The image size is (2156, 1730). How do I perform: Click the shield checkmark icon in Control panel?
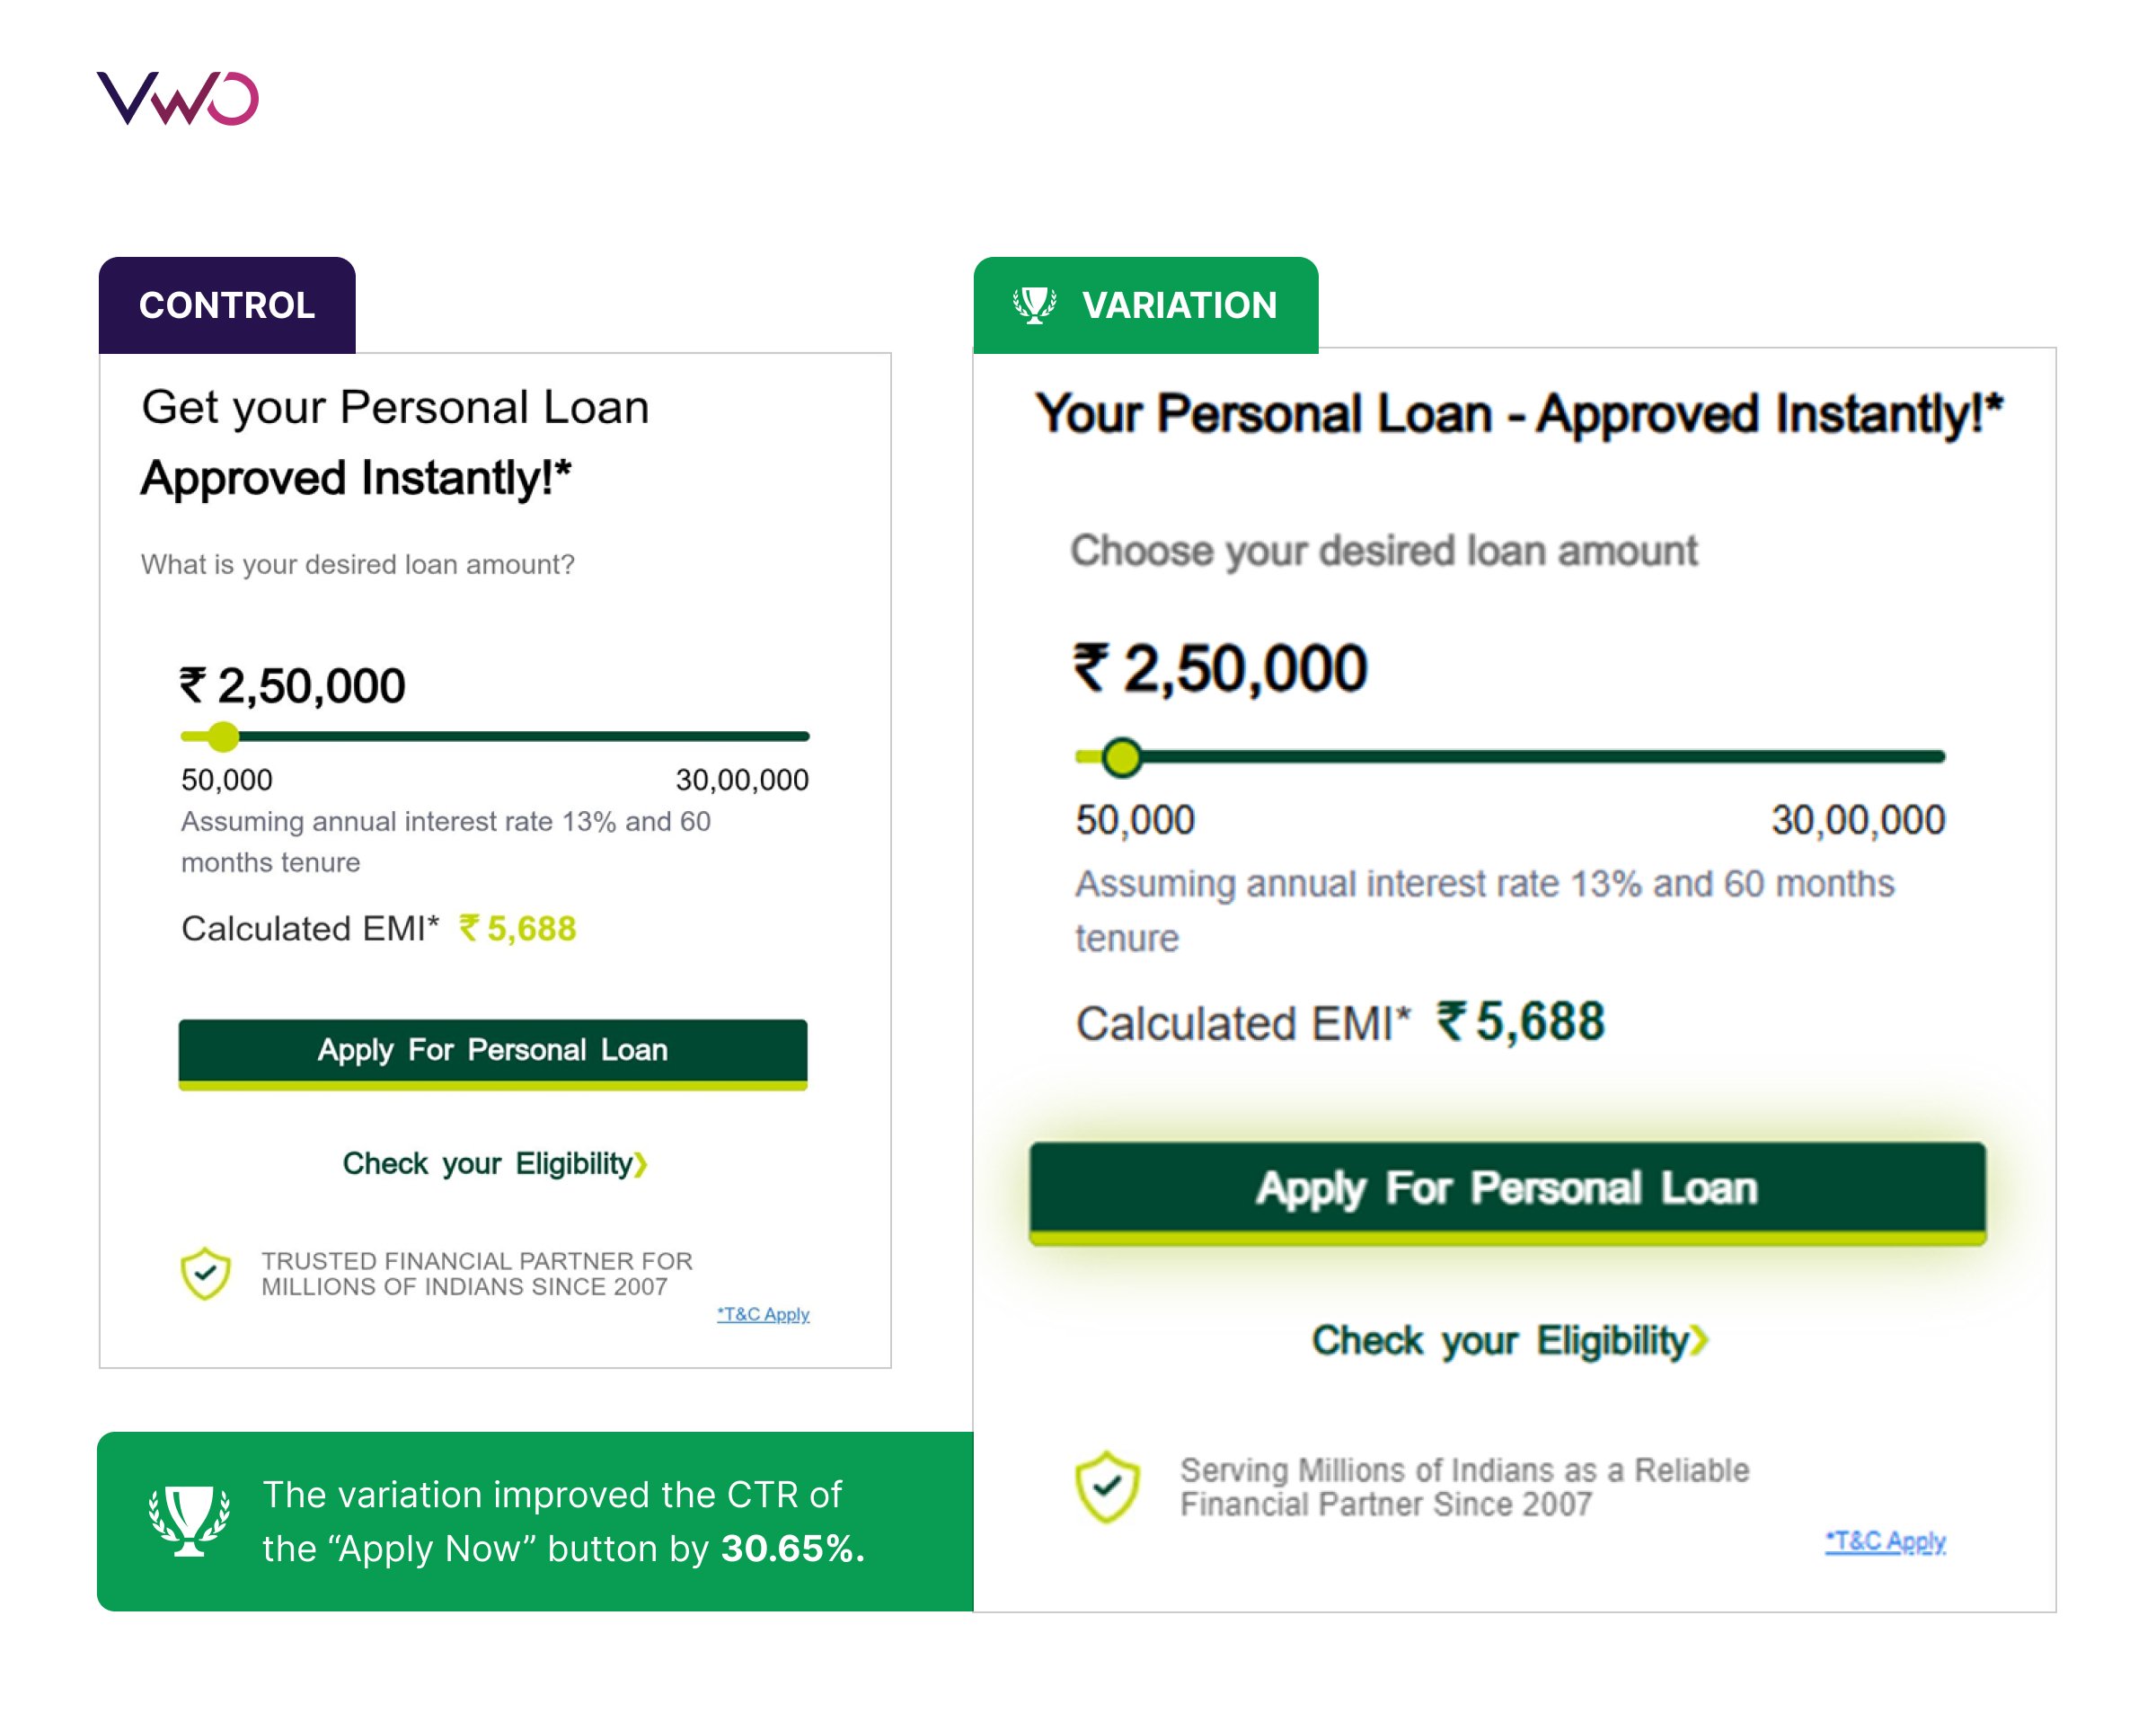tap(206, 1273)
